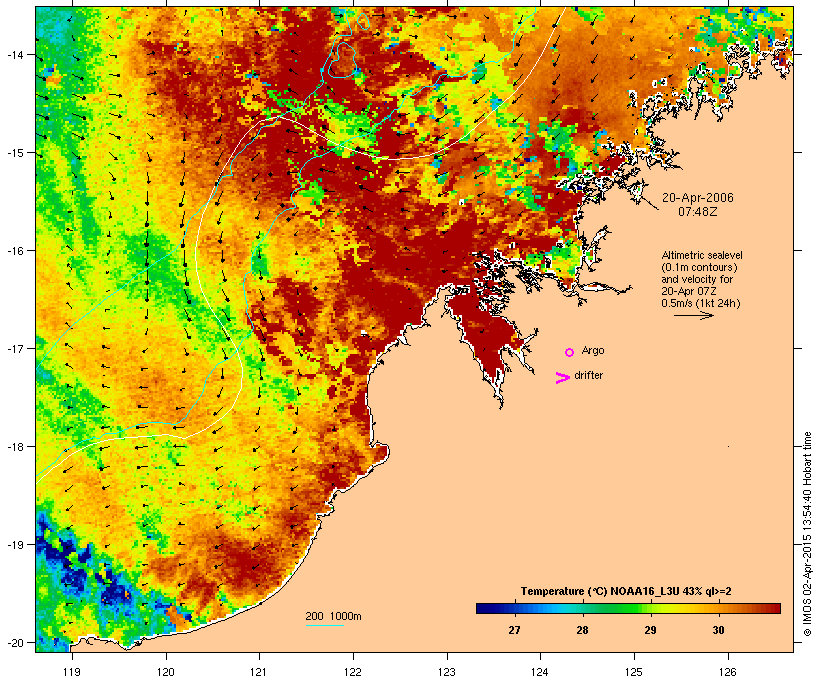Click the 'Altimetric sealevel' text line
820x680 pixels.
click(x=702, y=255)
